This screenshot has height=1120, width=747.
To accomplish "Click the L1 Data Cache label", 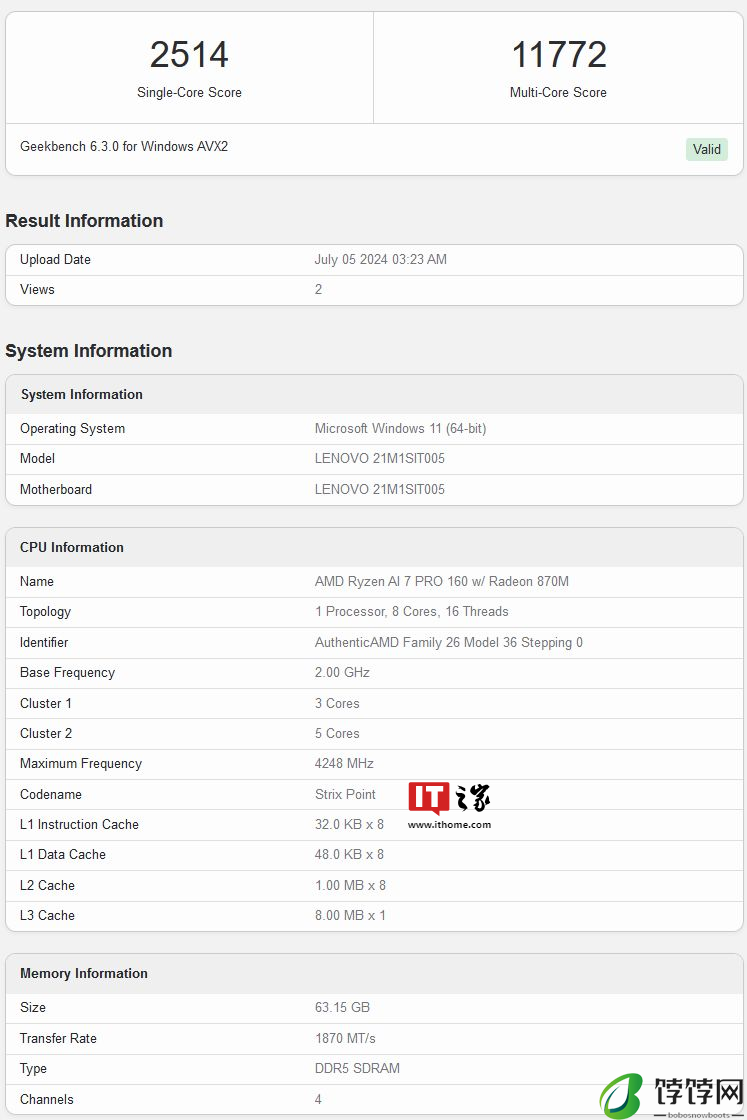I will (x=63, y=854).
